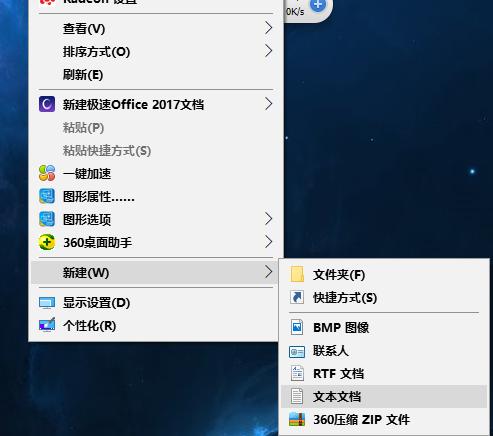Select the 新建(W) menu entry
The width and height of the screenshot is (493, 436).
[x=154, y=272]
